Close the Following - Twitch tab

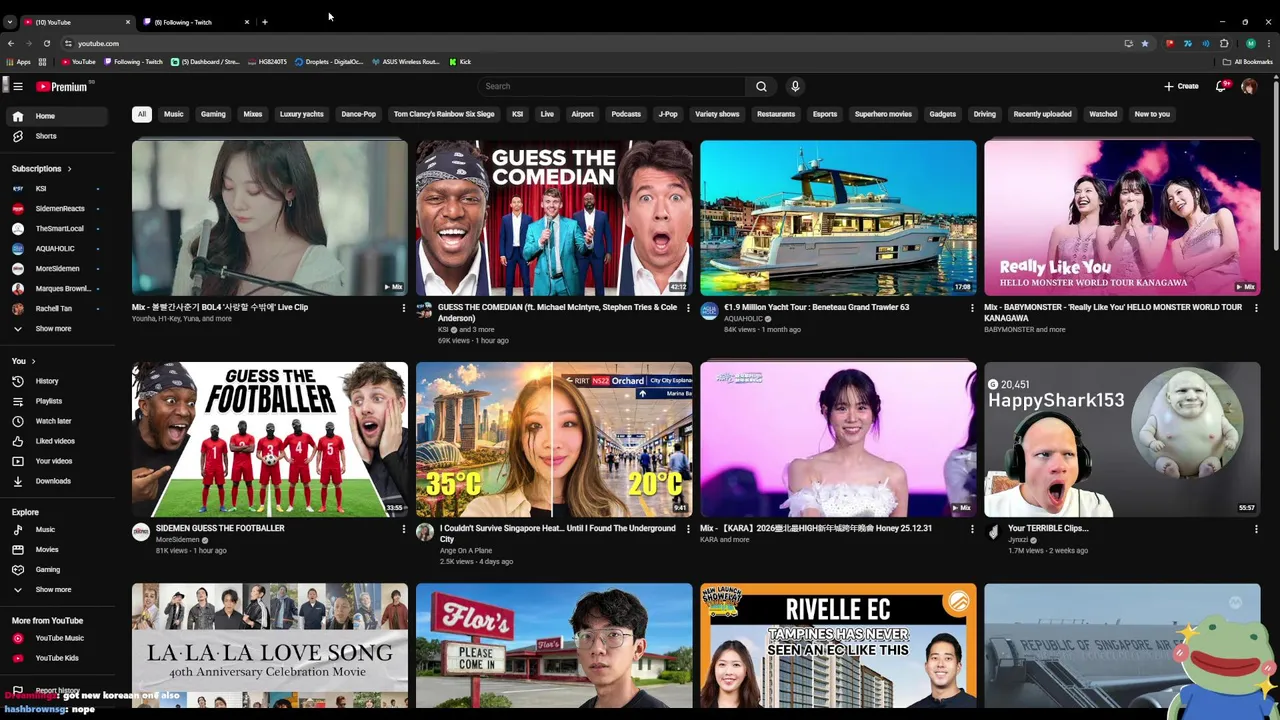[x=247, y=22]
